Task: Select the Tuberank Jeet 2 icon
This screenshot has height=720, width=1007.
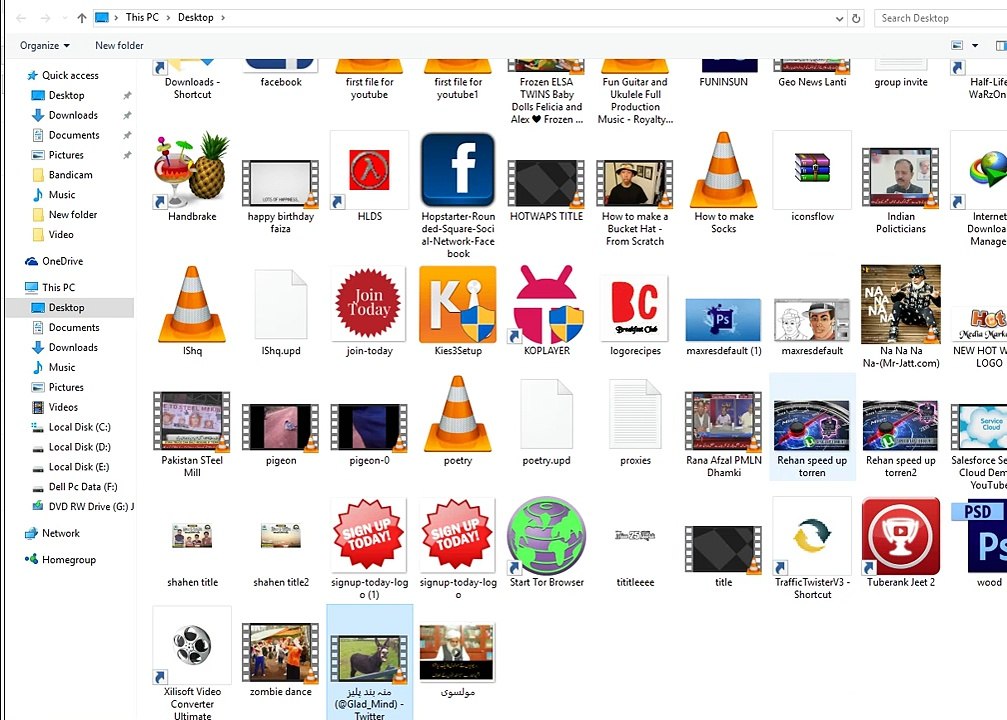Action: pyautogui.click(x=901, y=536)
